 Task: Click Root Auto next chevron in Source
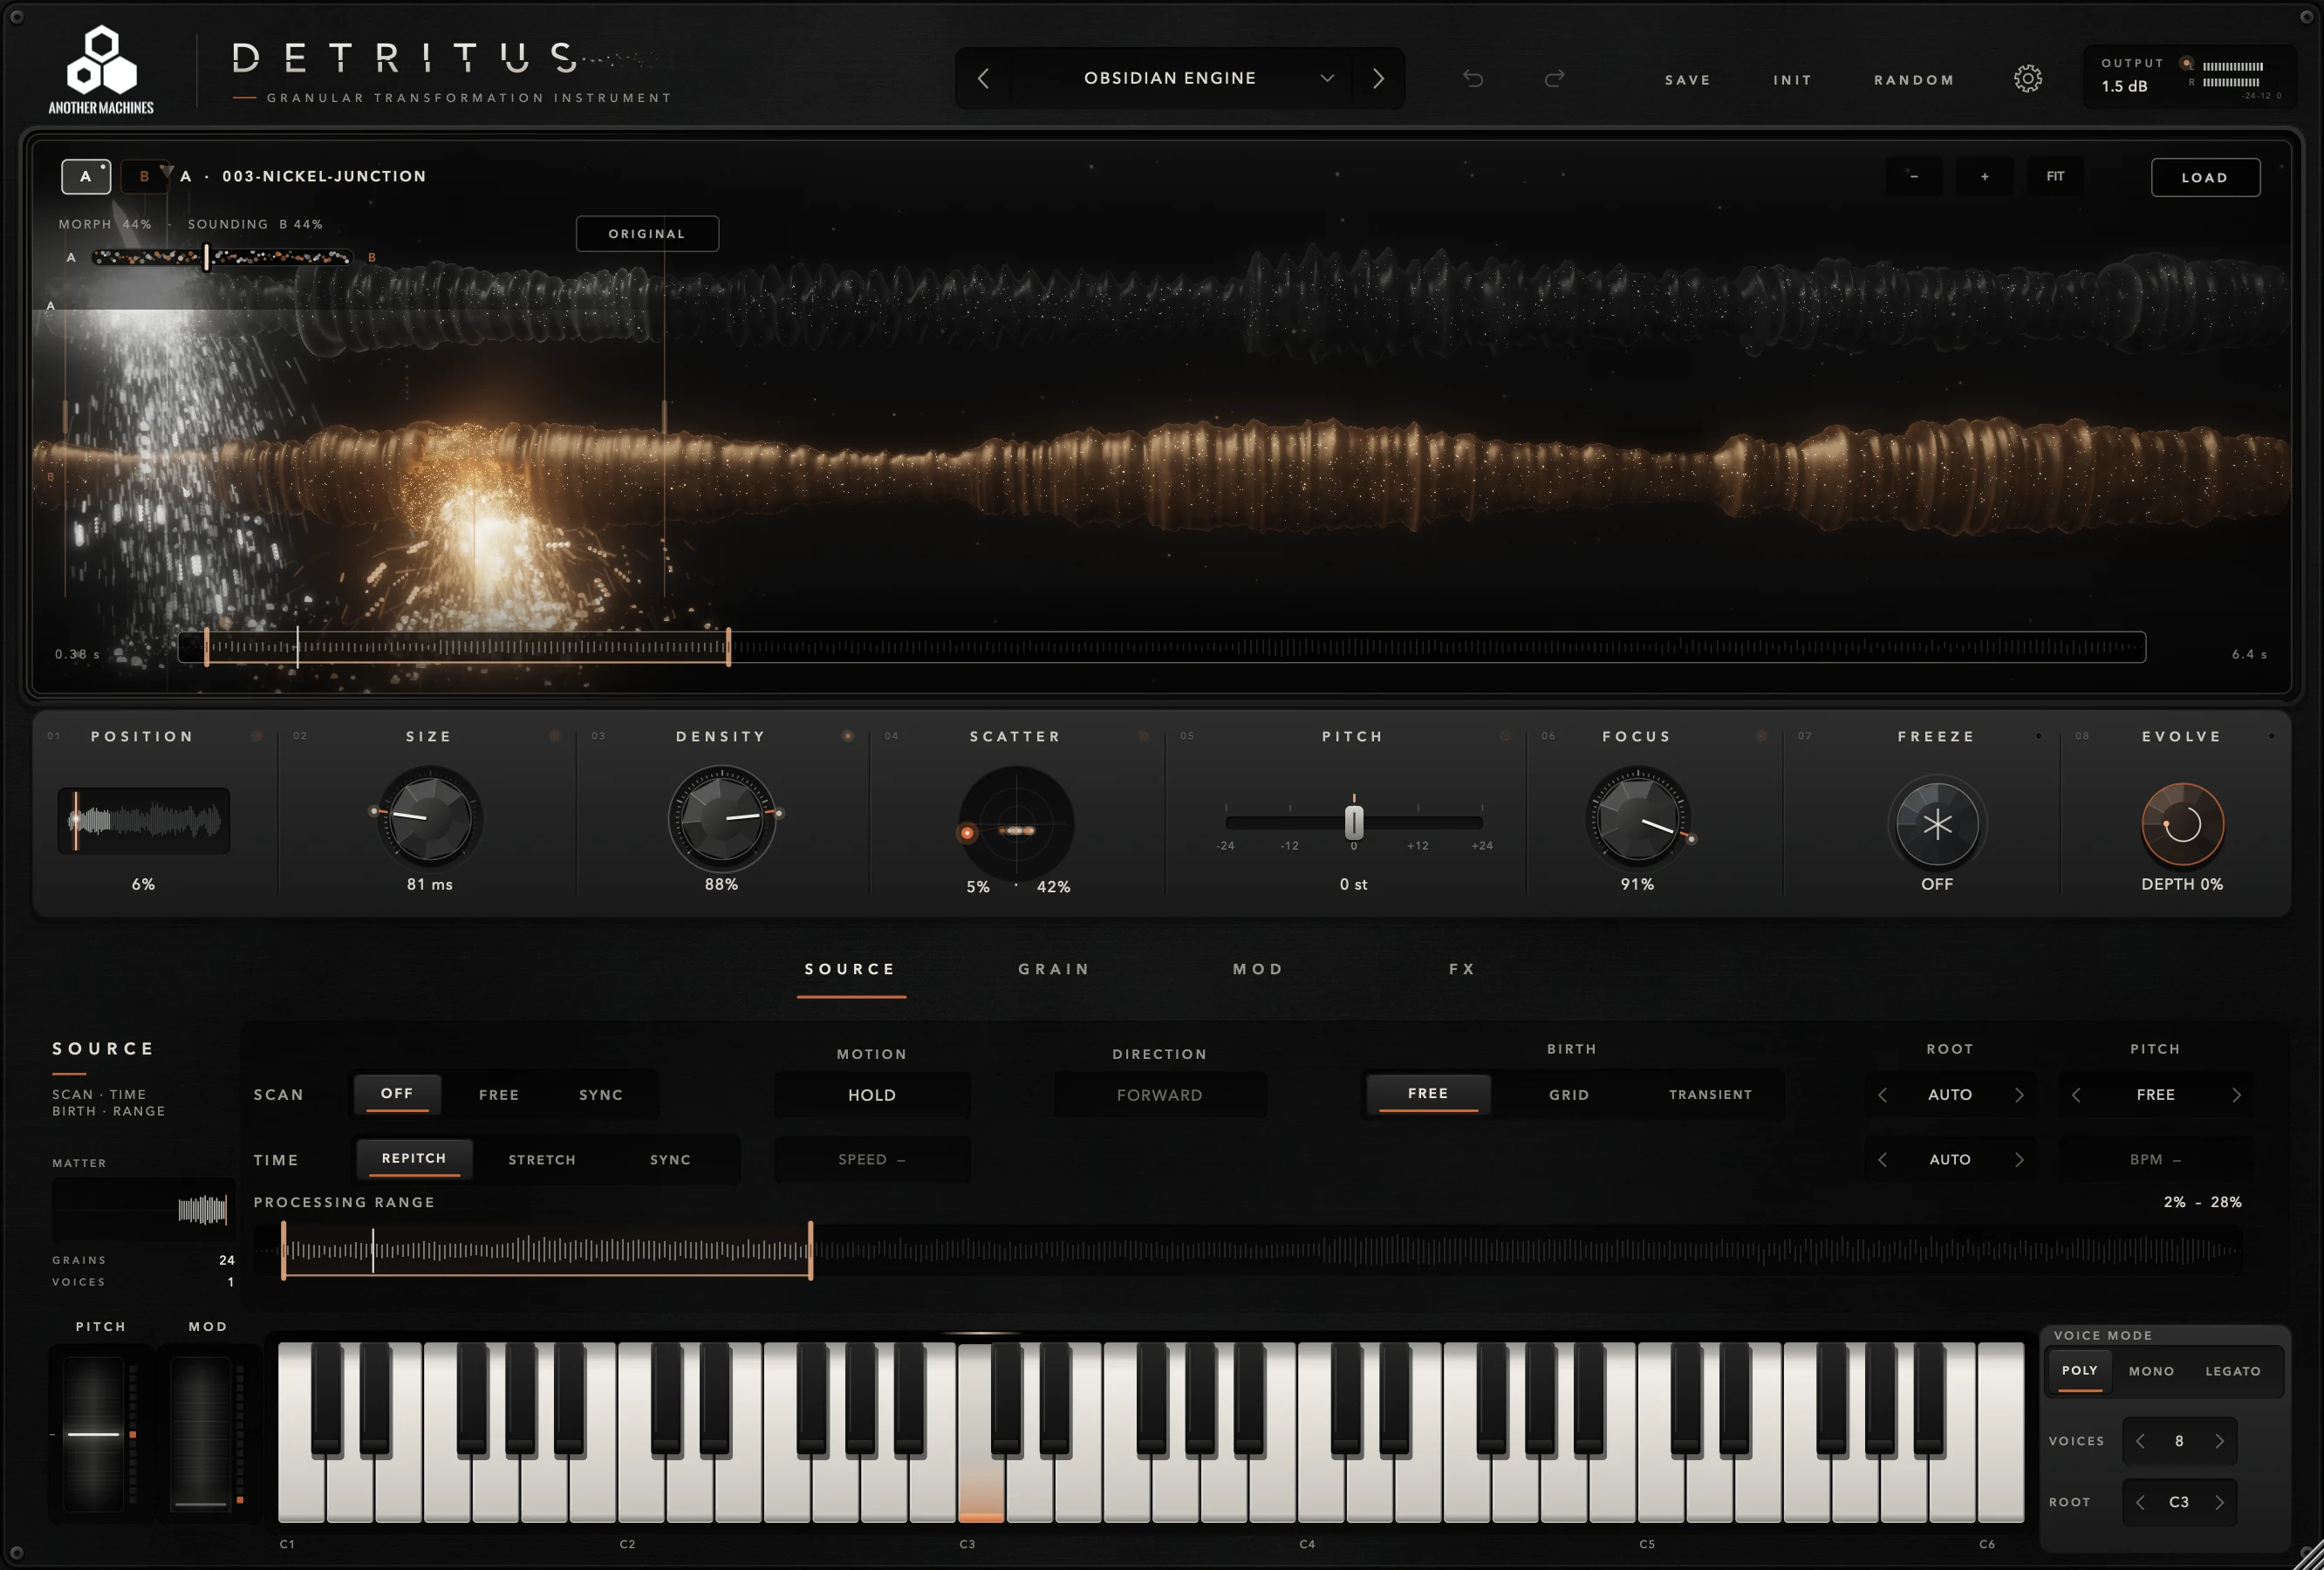point(2019,1095)
